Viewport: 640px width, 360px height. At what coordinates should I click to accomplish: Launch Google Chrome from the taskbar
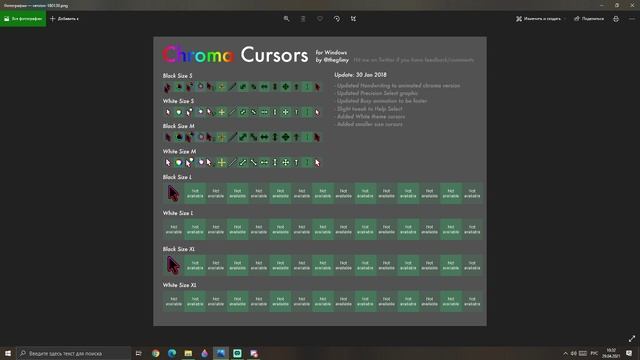point(156,353)
